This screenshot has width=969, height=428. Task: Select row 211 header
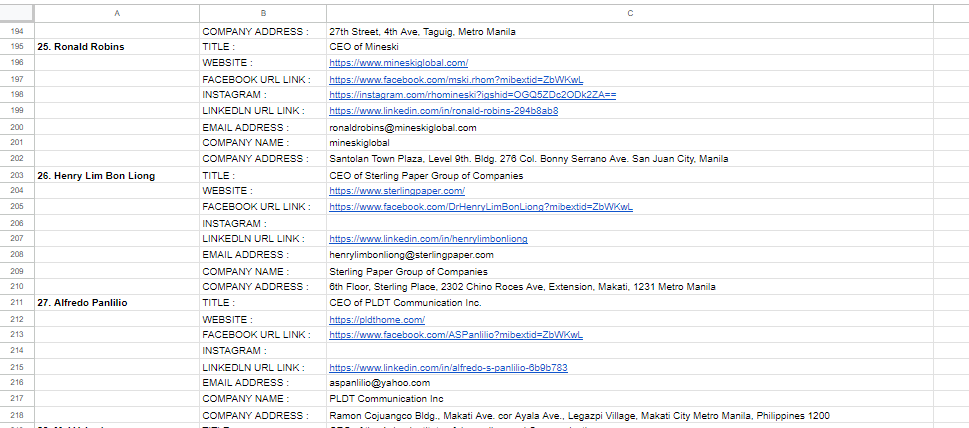point(17,303)
